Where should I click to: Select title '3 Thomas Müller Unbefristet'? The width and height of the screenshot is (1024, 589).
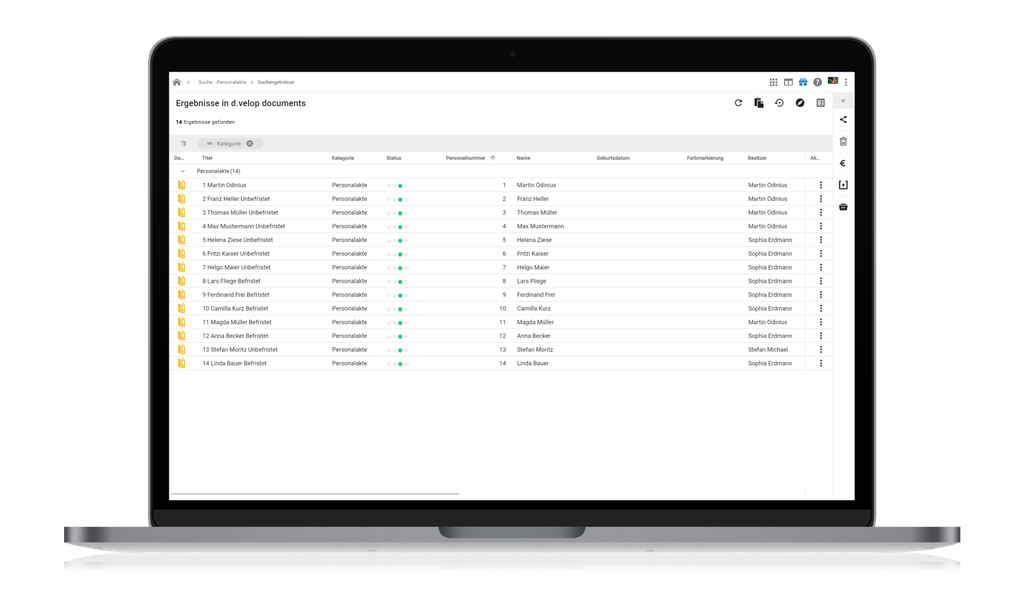pyautogui.click(x=240, y=212)
